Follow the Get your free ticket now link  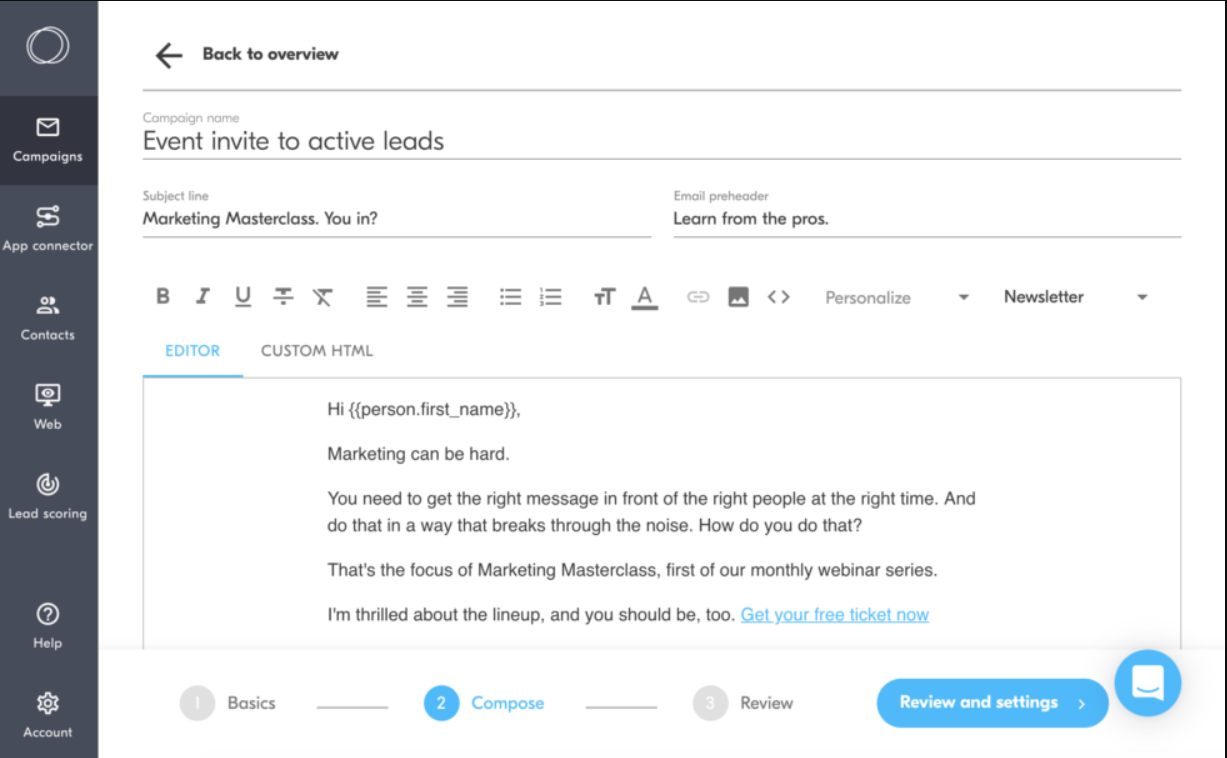click(x=834, y=614)
